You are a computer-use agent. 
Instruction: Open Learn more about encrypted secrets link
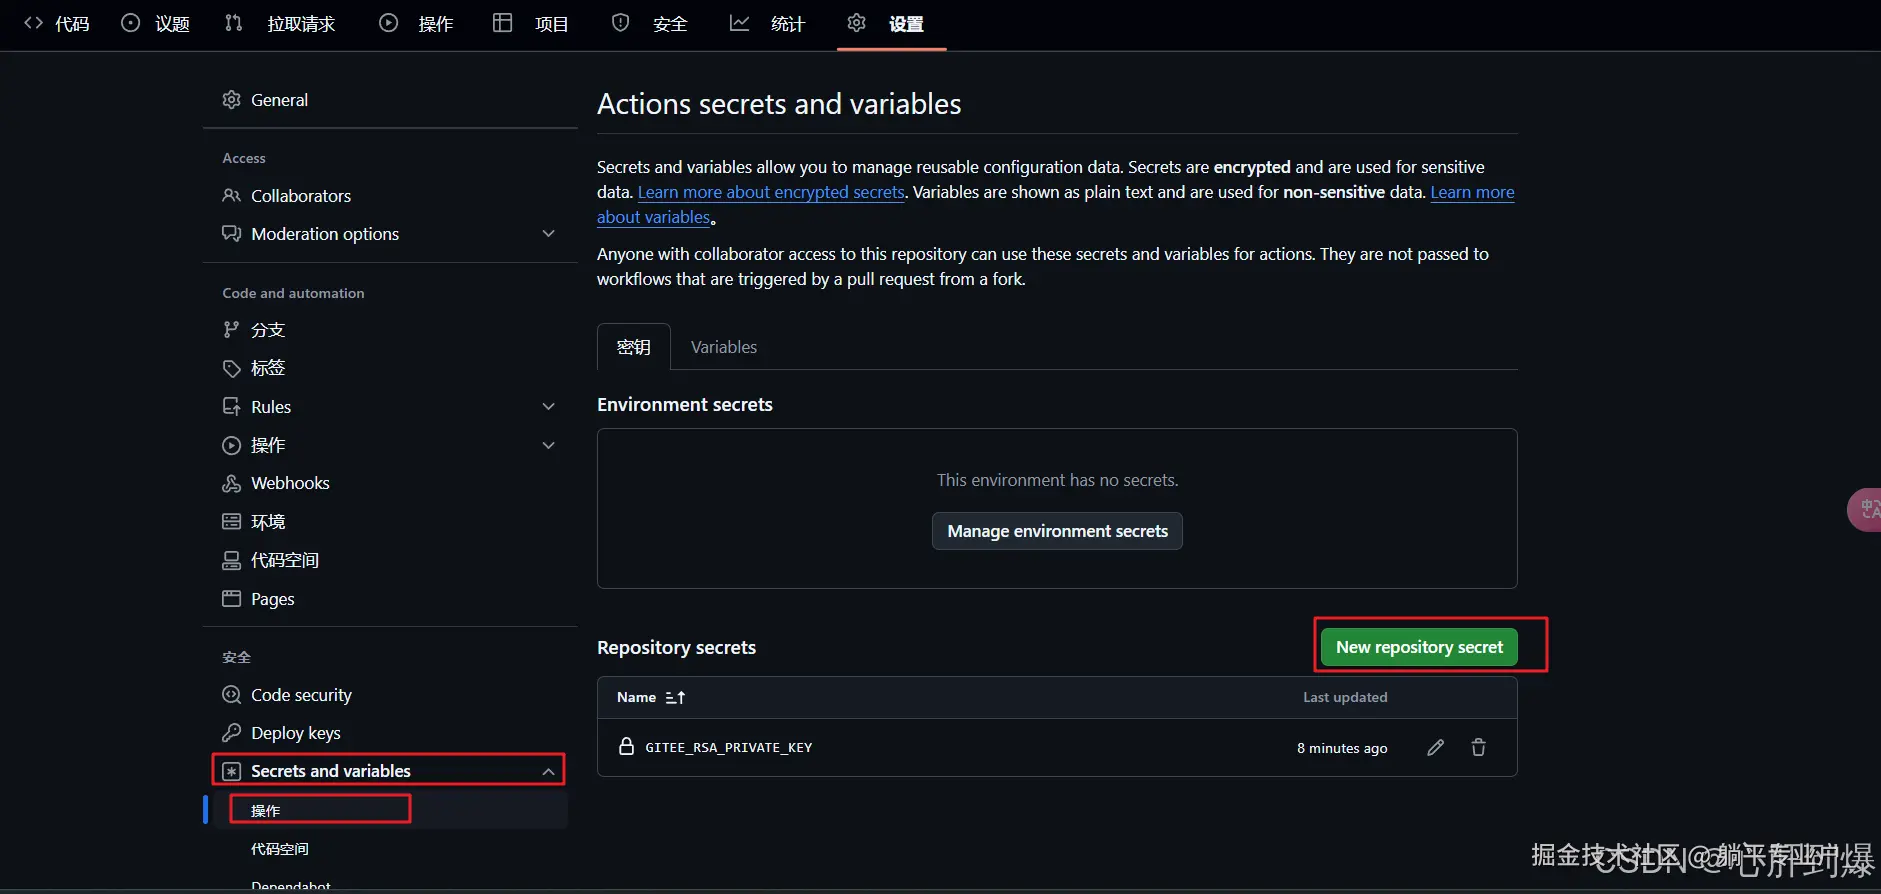[771, 192]
